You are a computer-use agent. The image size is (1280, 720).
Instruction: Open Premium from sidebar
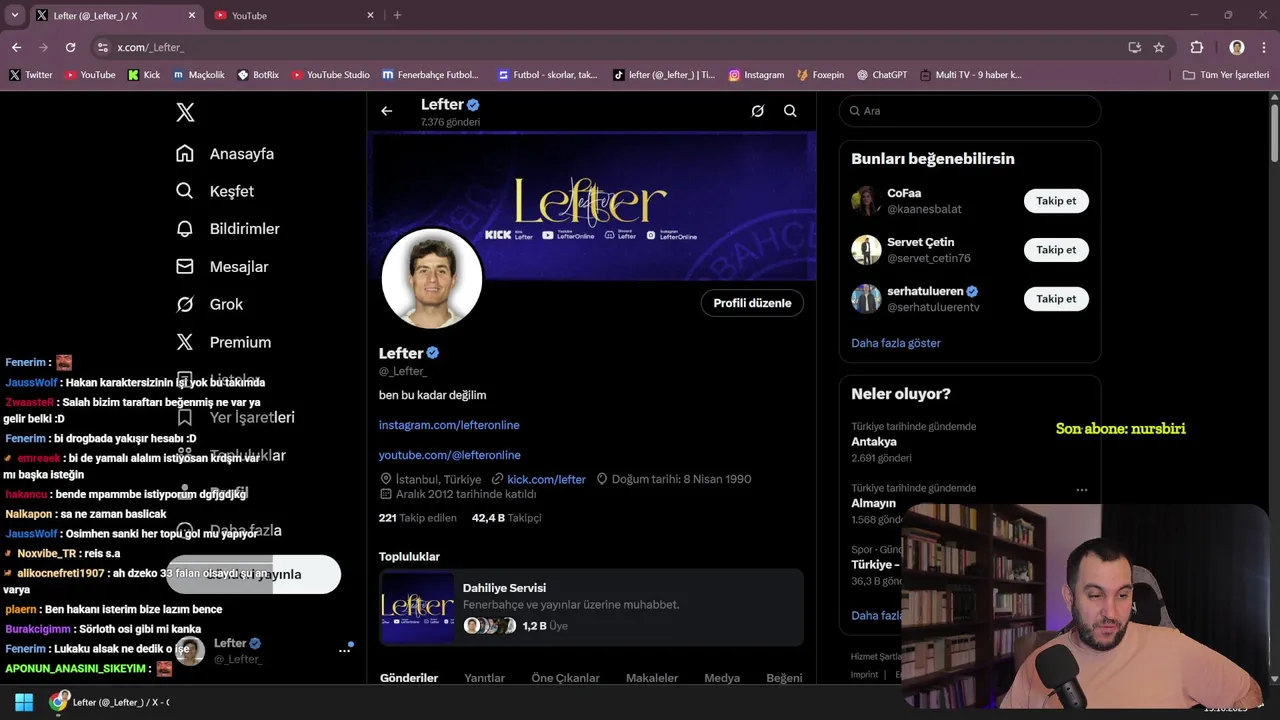point(223,342)
